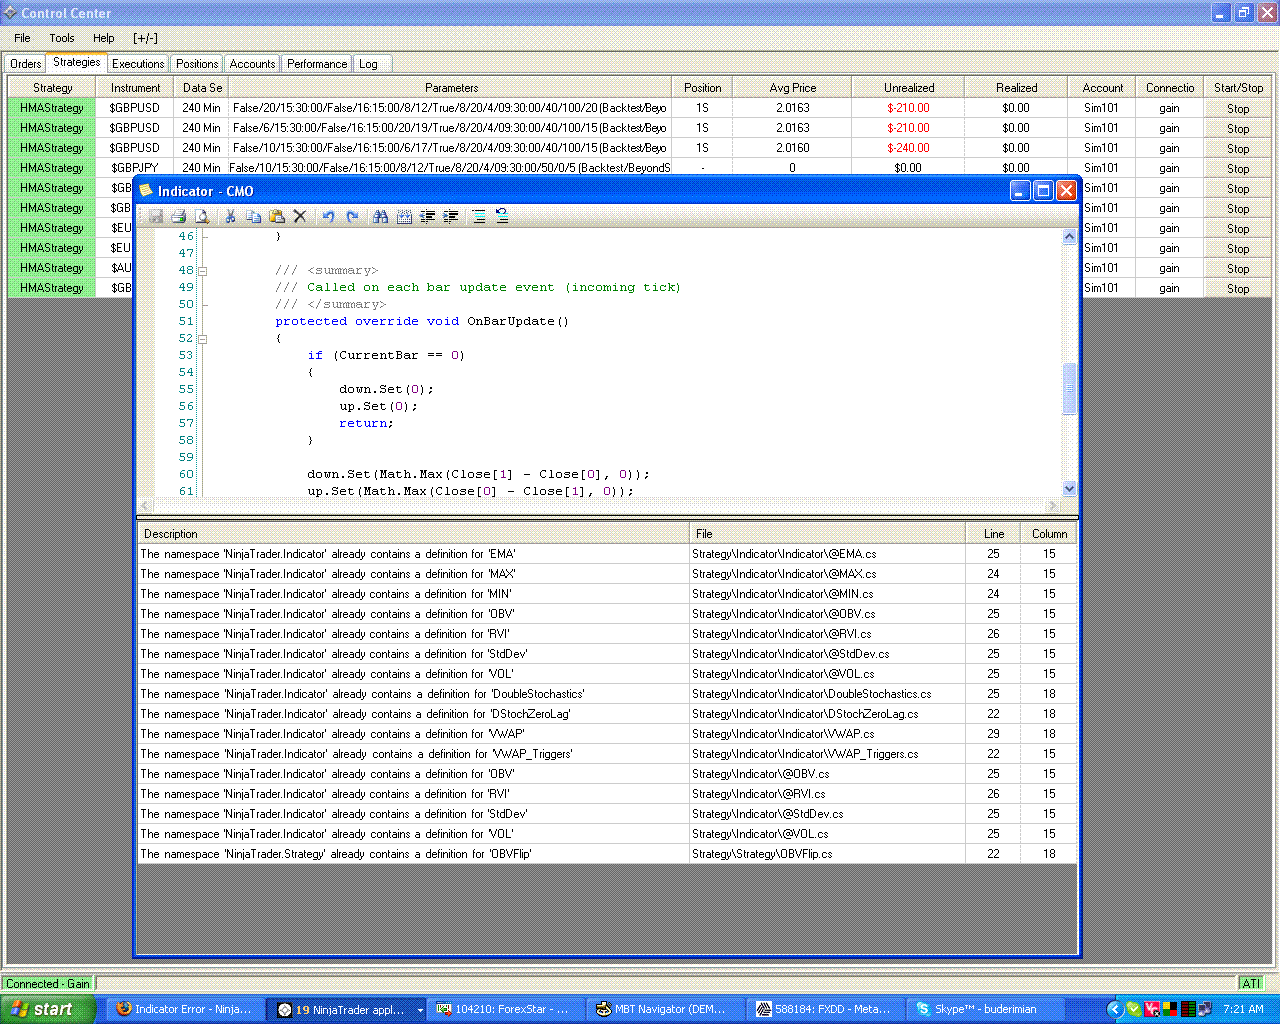Click the 'return;' statement in the code
Viewport: 1280px width, 1024px height.
pos(366,423)
